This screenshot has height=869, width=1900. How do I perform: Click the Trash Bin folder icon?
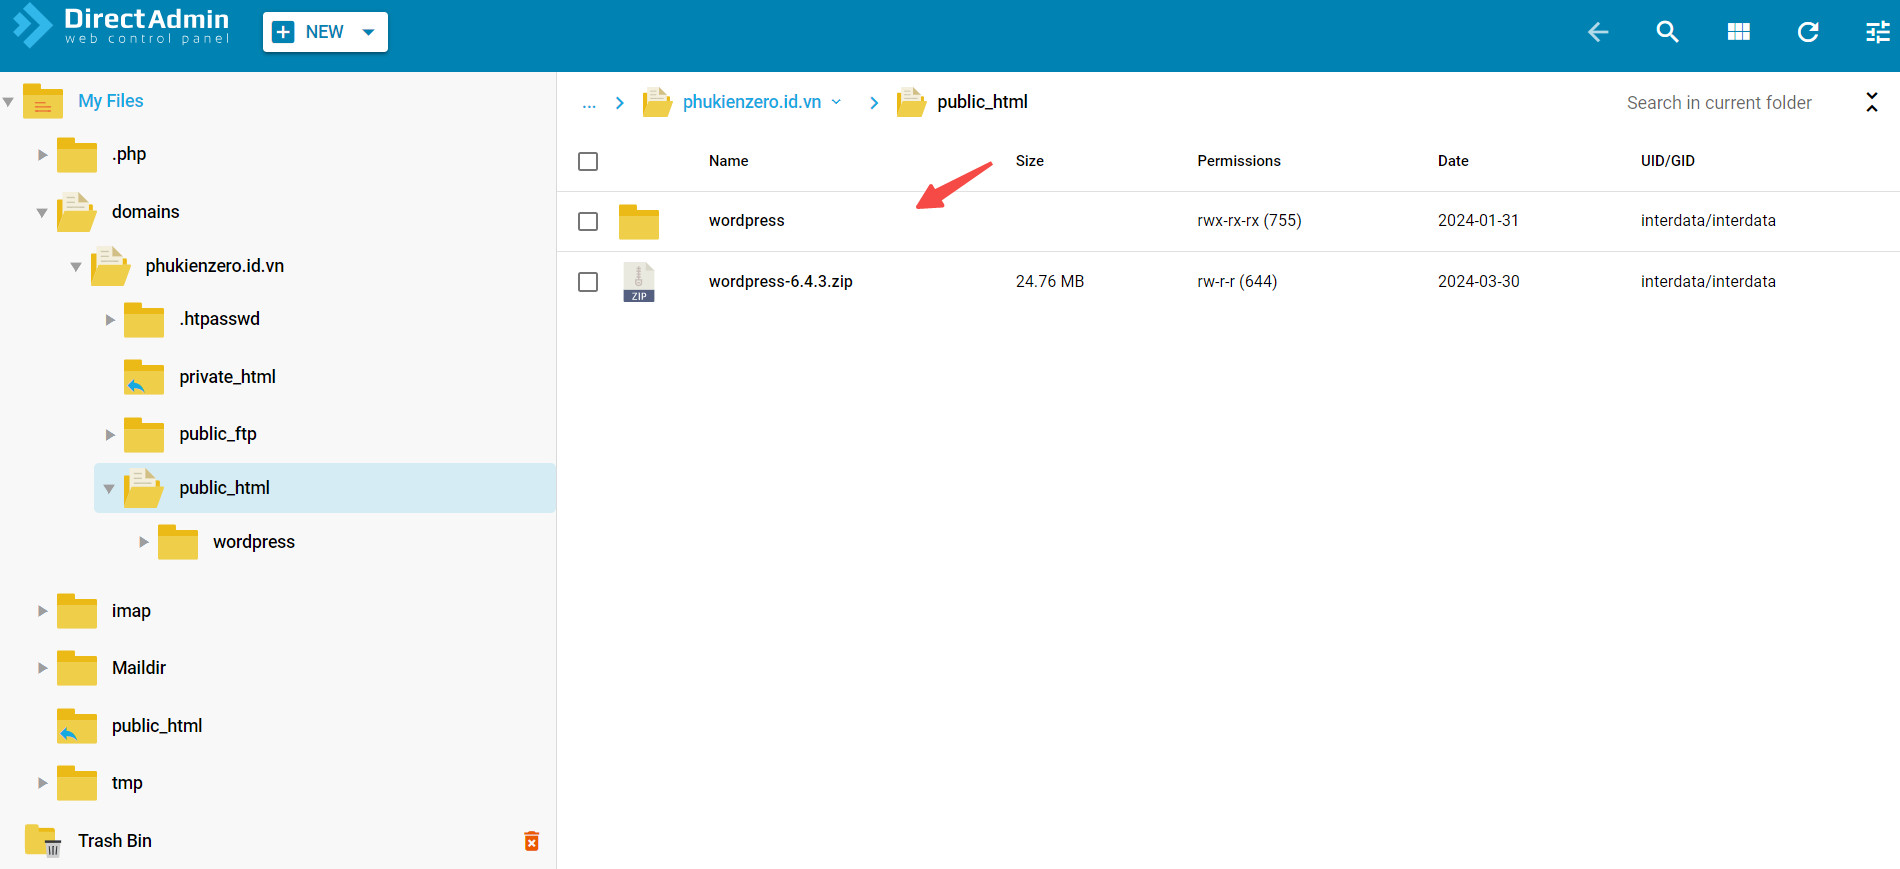click(x=43, y=841)
